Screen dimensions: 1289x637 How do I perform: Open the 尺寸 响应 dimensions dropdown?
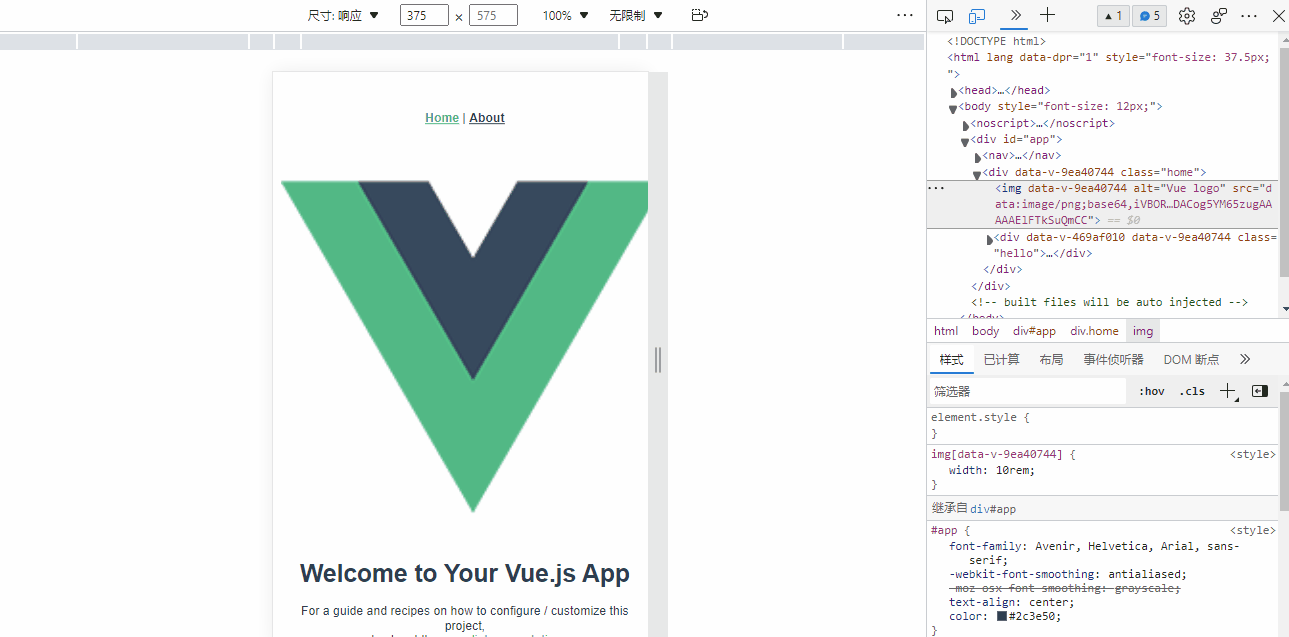pyautogui.click(x=343, y=16)
